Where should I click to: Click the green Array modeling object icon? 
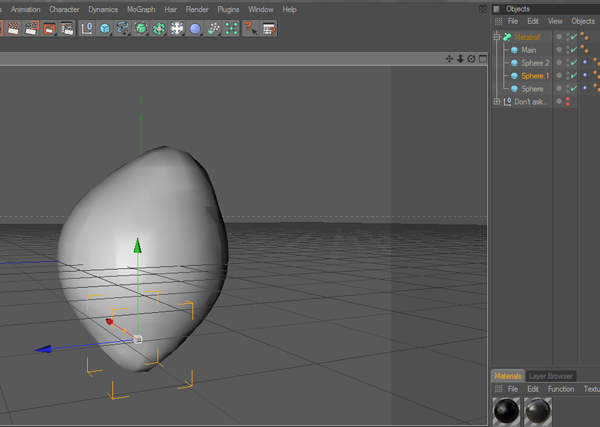point(159,29)
